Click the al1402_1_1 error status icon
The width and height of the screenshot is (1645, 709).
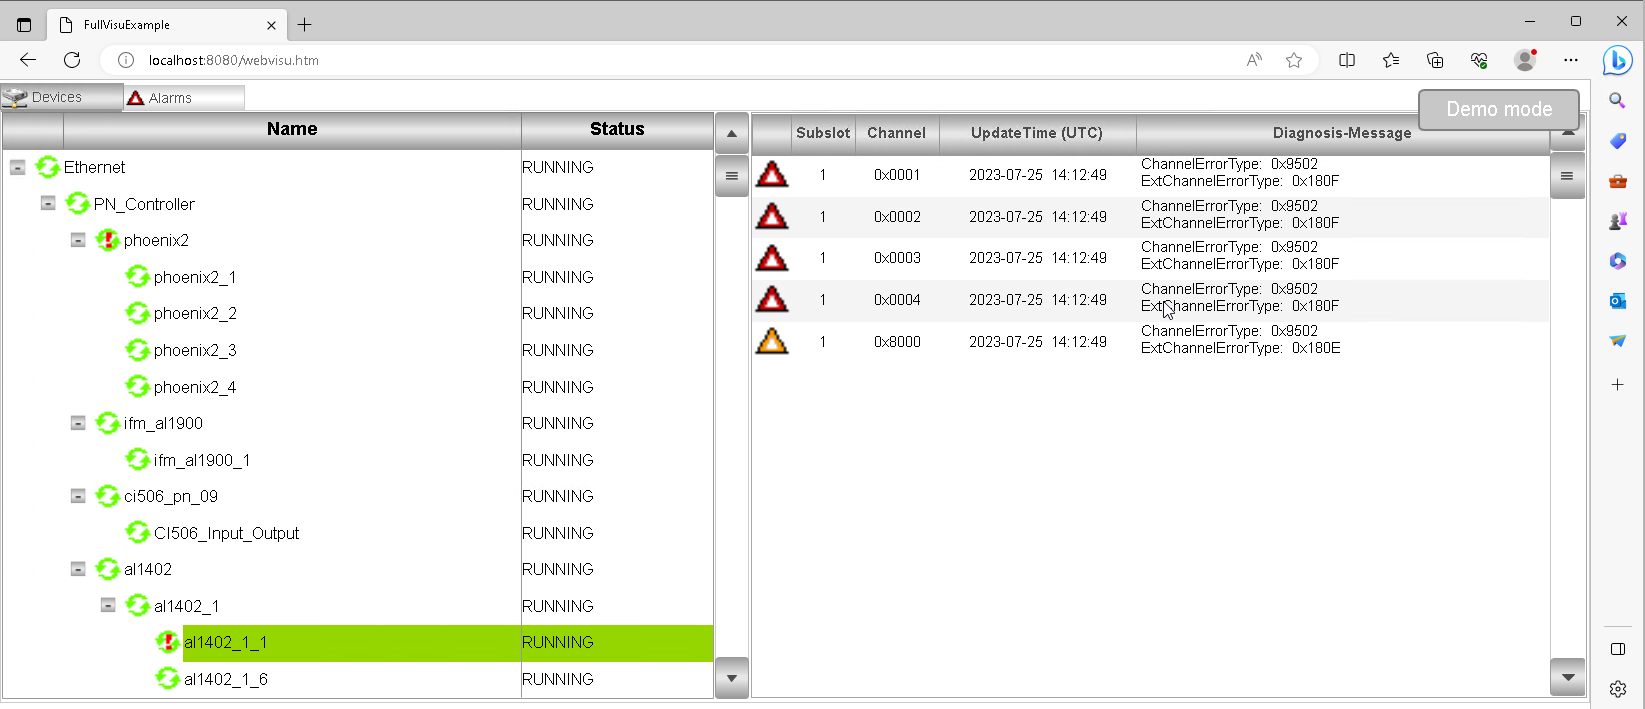(x=167, y=642)
